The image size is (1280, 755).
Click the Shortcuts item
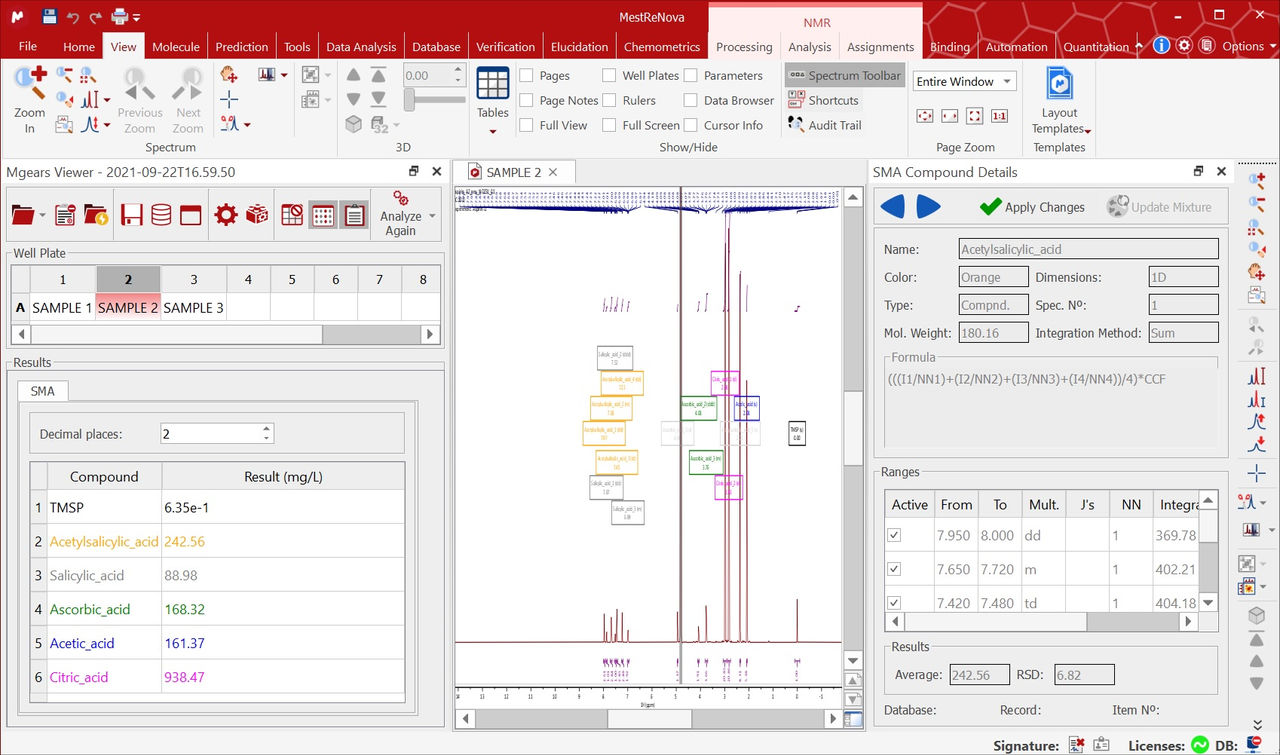point(823,100)
